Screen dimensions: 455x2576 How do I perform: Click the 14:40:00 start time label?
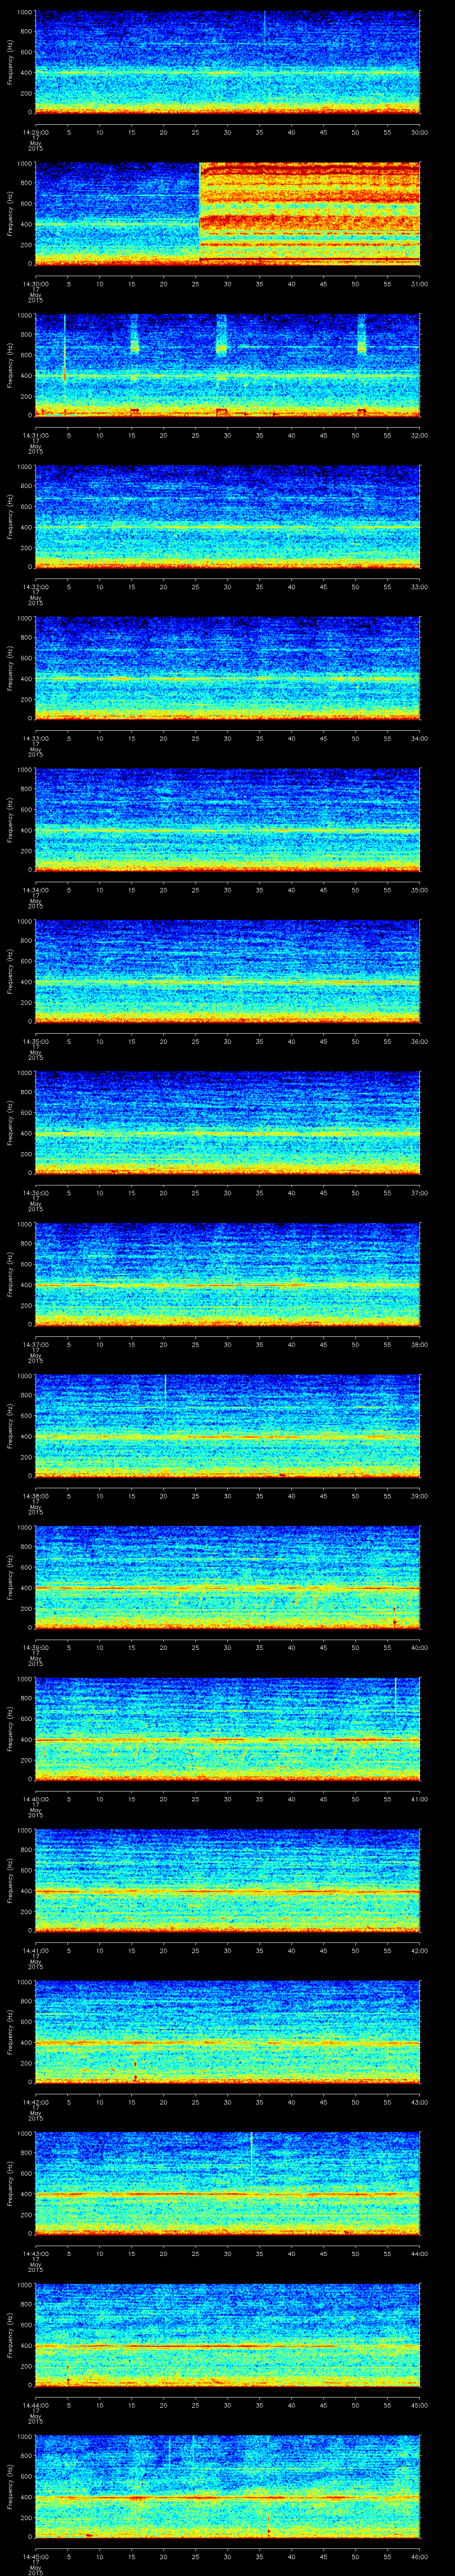click(x=36, y=1799)
